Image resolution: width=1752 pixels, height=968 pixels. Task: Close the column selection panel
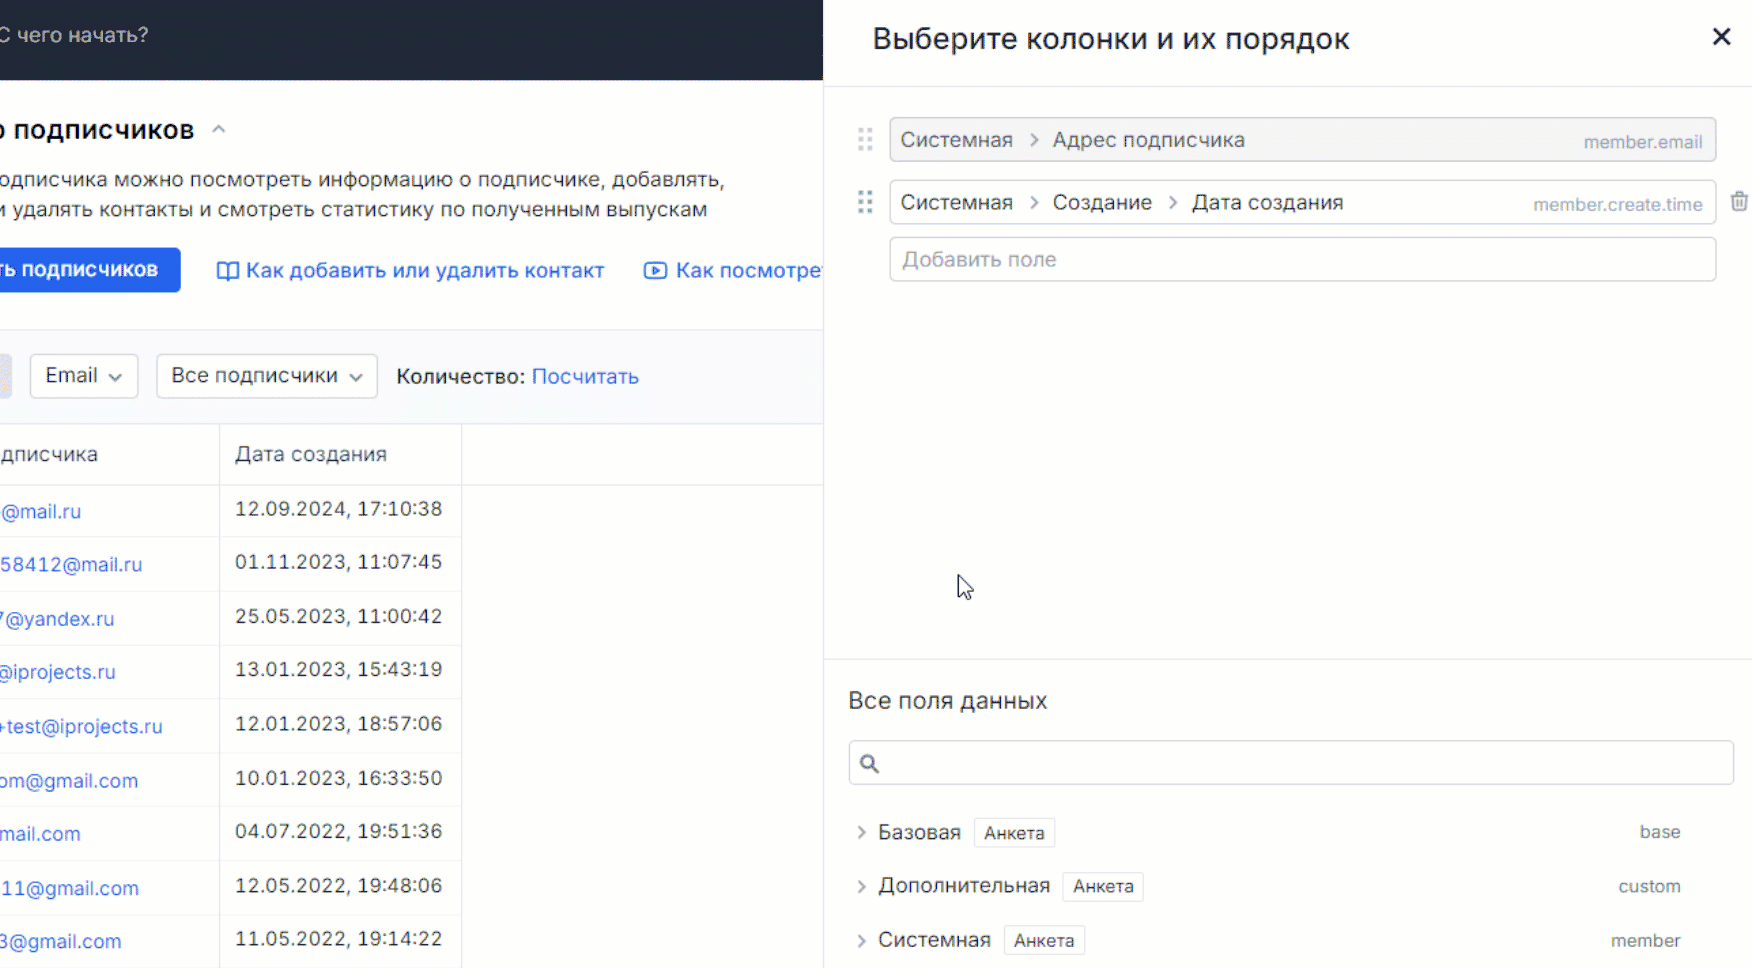[x=1721, y=36]
